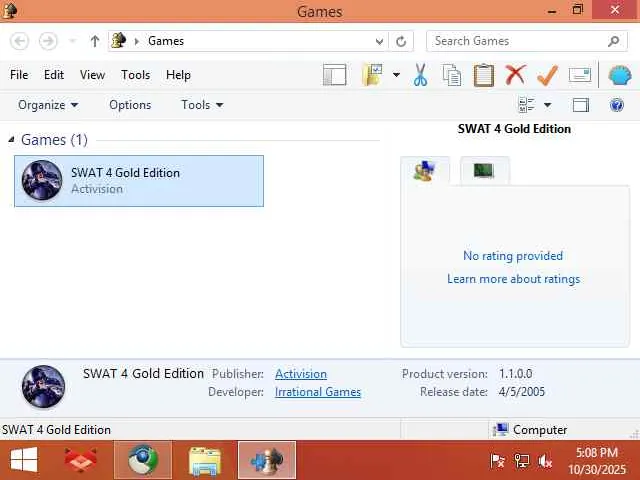The height and width of the screenshot is (480, 640).
Task: Switch to the ratings tab
Action: (425, 171)
